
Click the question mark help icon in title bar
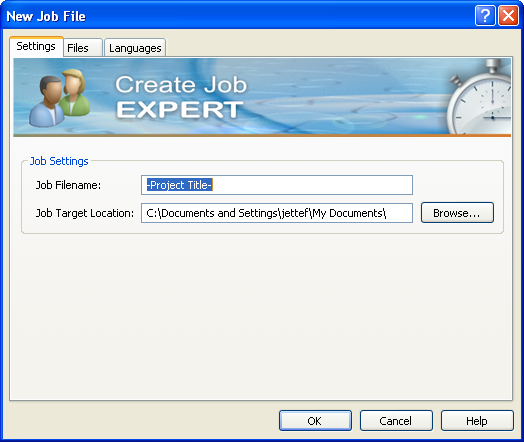485,15
